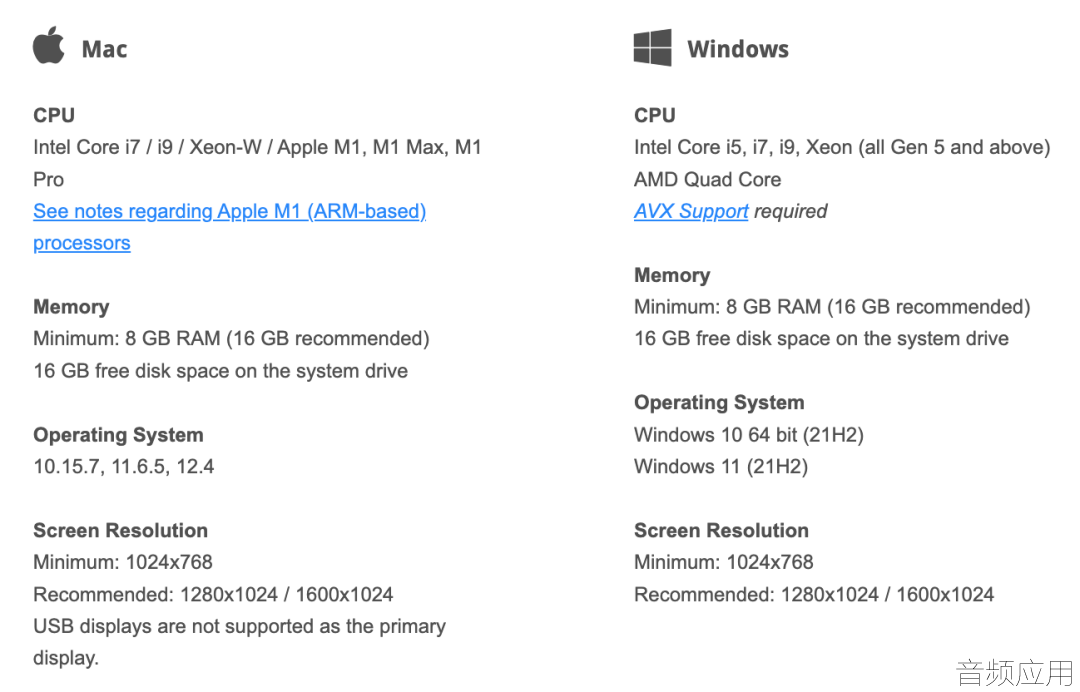
Task: Click the Mac Memory heading
Action: 71,307
